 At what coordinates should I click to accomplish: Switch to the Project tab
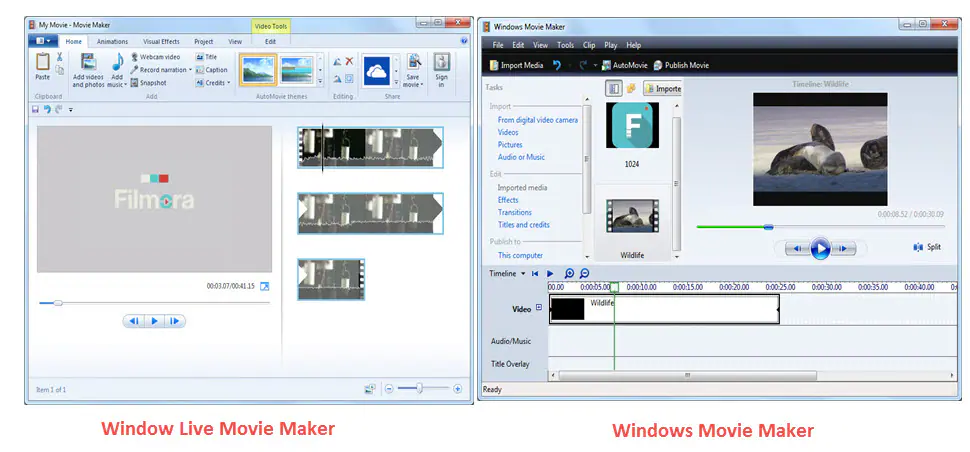click(204, 41)
